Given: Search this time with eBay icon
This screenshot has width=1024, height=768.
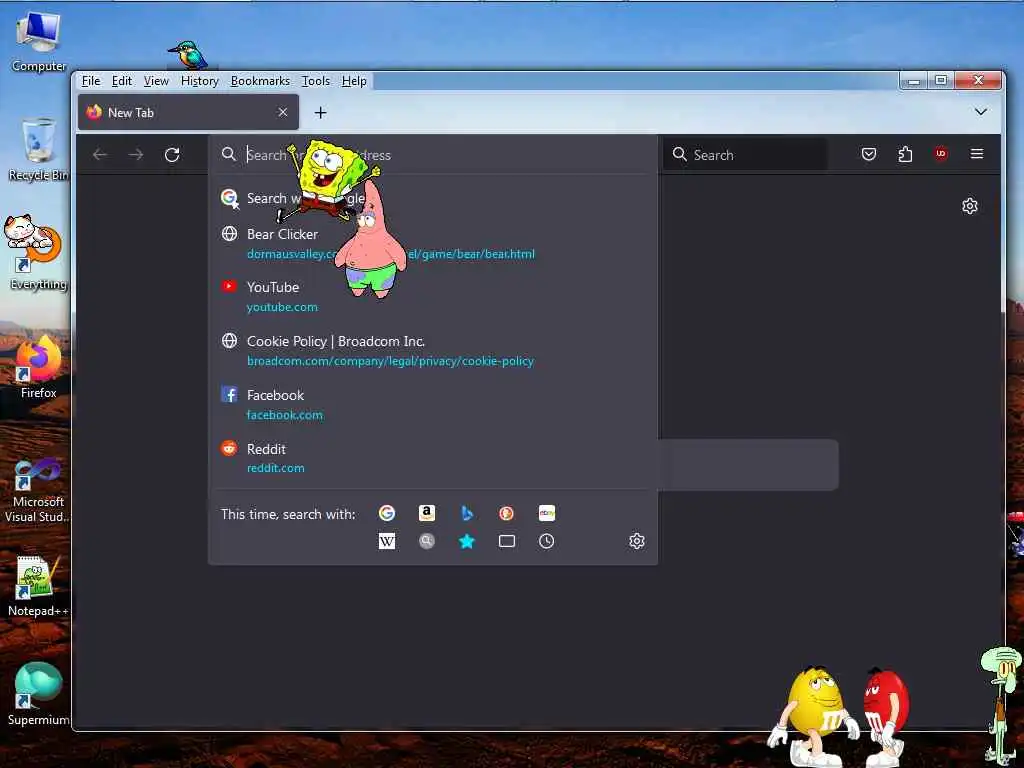Looking at the screenshot, I should pos(547,513).
